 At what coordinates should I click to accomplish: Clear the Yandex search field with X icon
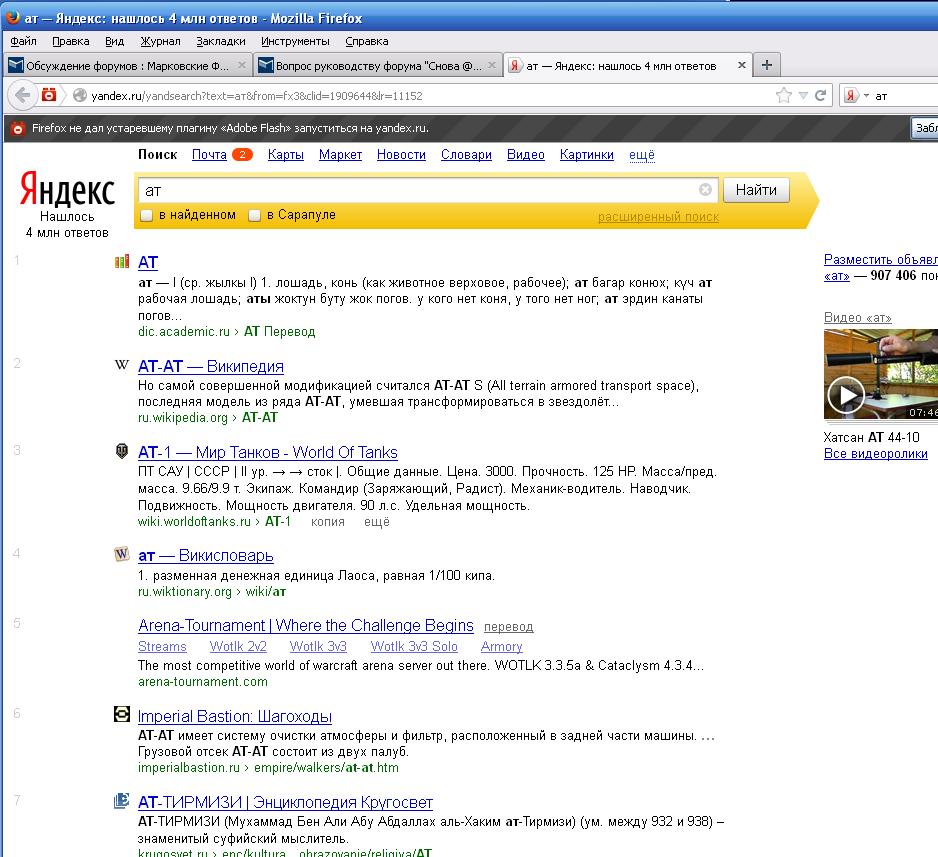705,190
